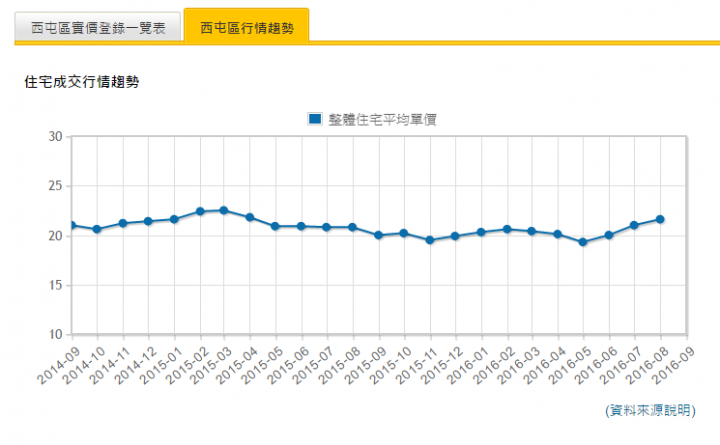Click the 整體住宅平均單價 legend label
720x445 pixels.
[382, 119]
